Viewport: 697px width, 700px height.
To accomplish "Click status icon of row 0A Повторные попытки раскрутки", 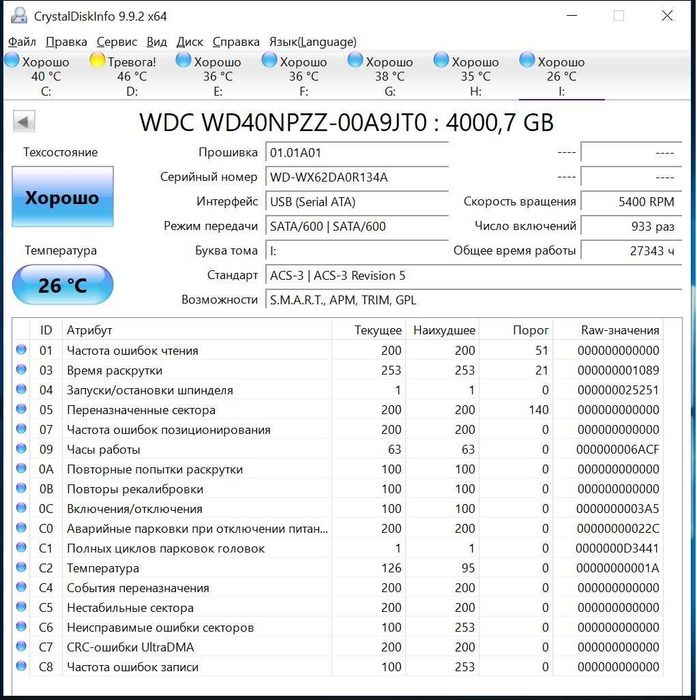I will [21, 468].
